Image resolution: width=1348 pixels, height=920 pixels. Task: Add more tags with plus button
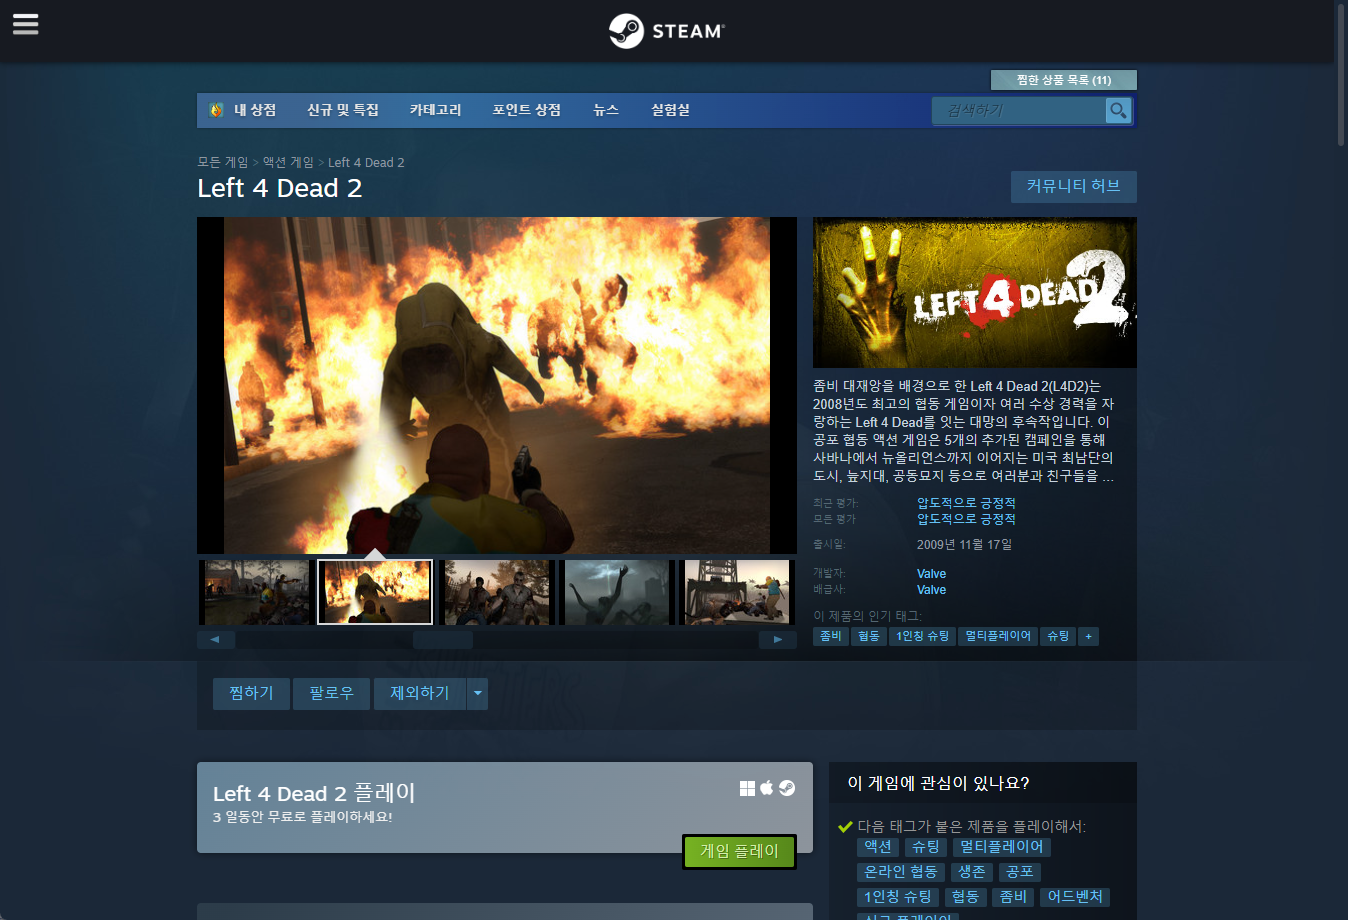(1089, 636)
